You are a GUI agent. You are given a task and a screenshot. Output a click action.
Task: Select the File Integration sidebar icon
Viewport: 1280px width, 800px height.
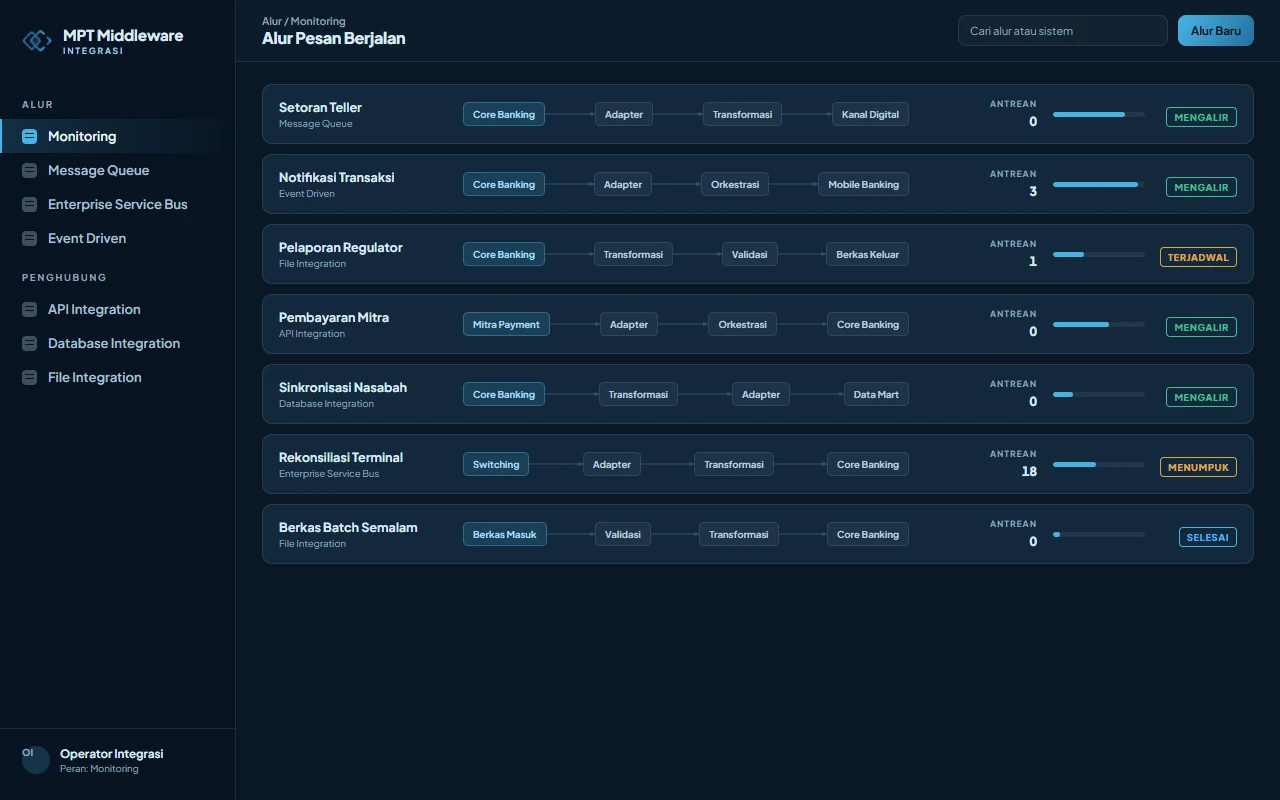tap(29, 377)
